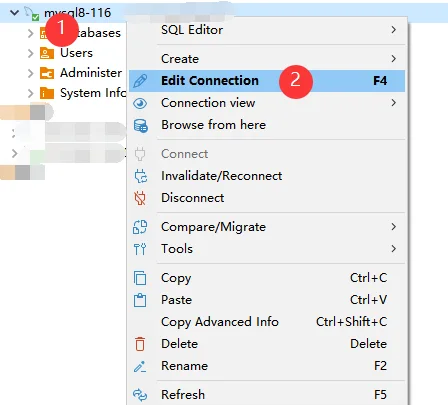Screen dimensions: 448x405
Task: Expand the Users tree node
Action: [x=30, y=53]
